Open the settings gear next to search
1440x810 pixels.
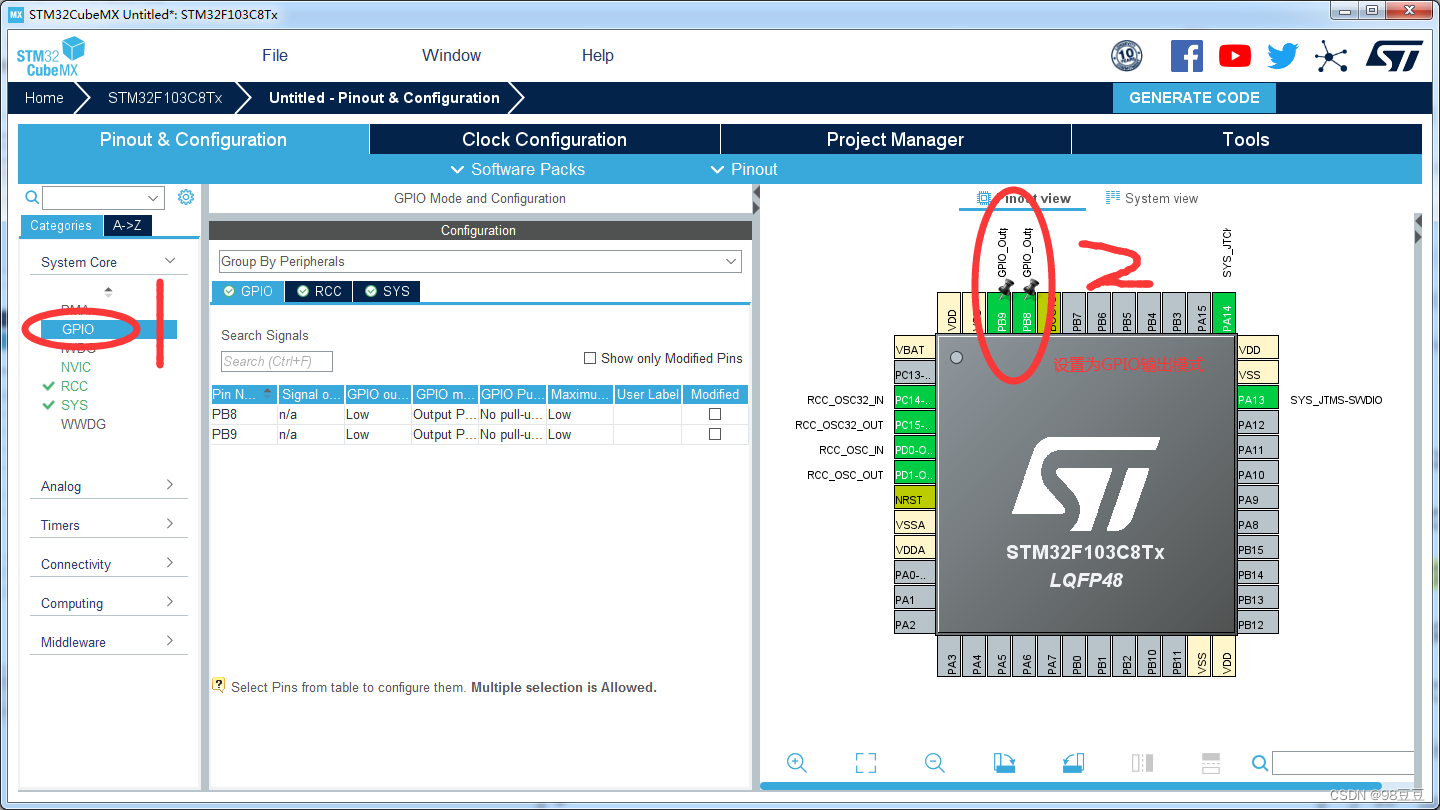[185, 197]
